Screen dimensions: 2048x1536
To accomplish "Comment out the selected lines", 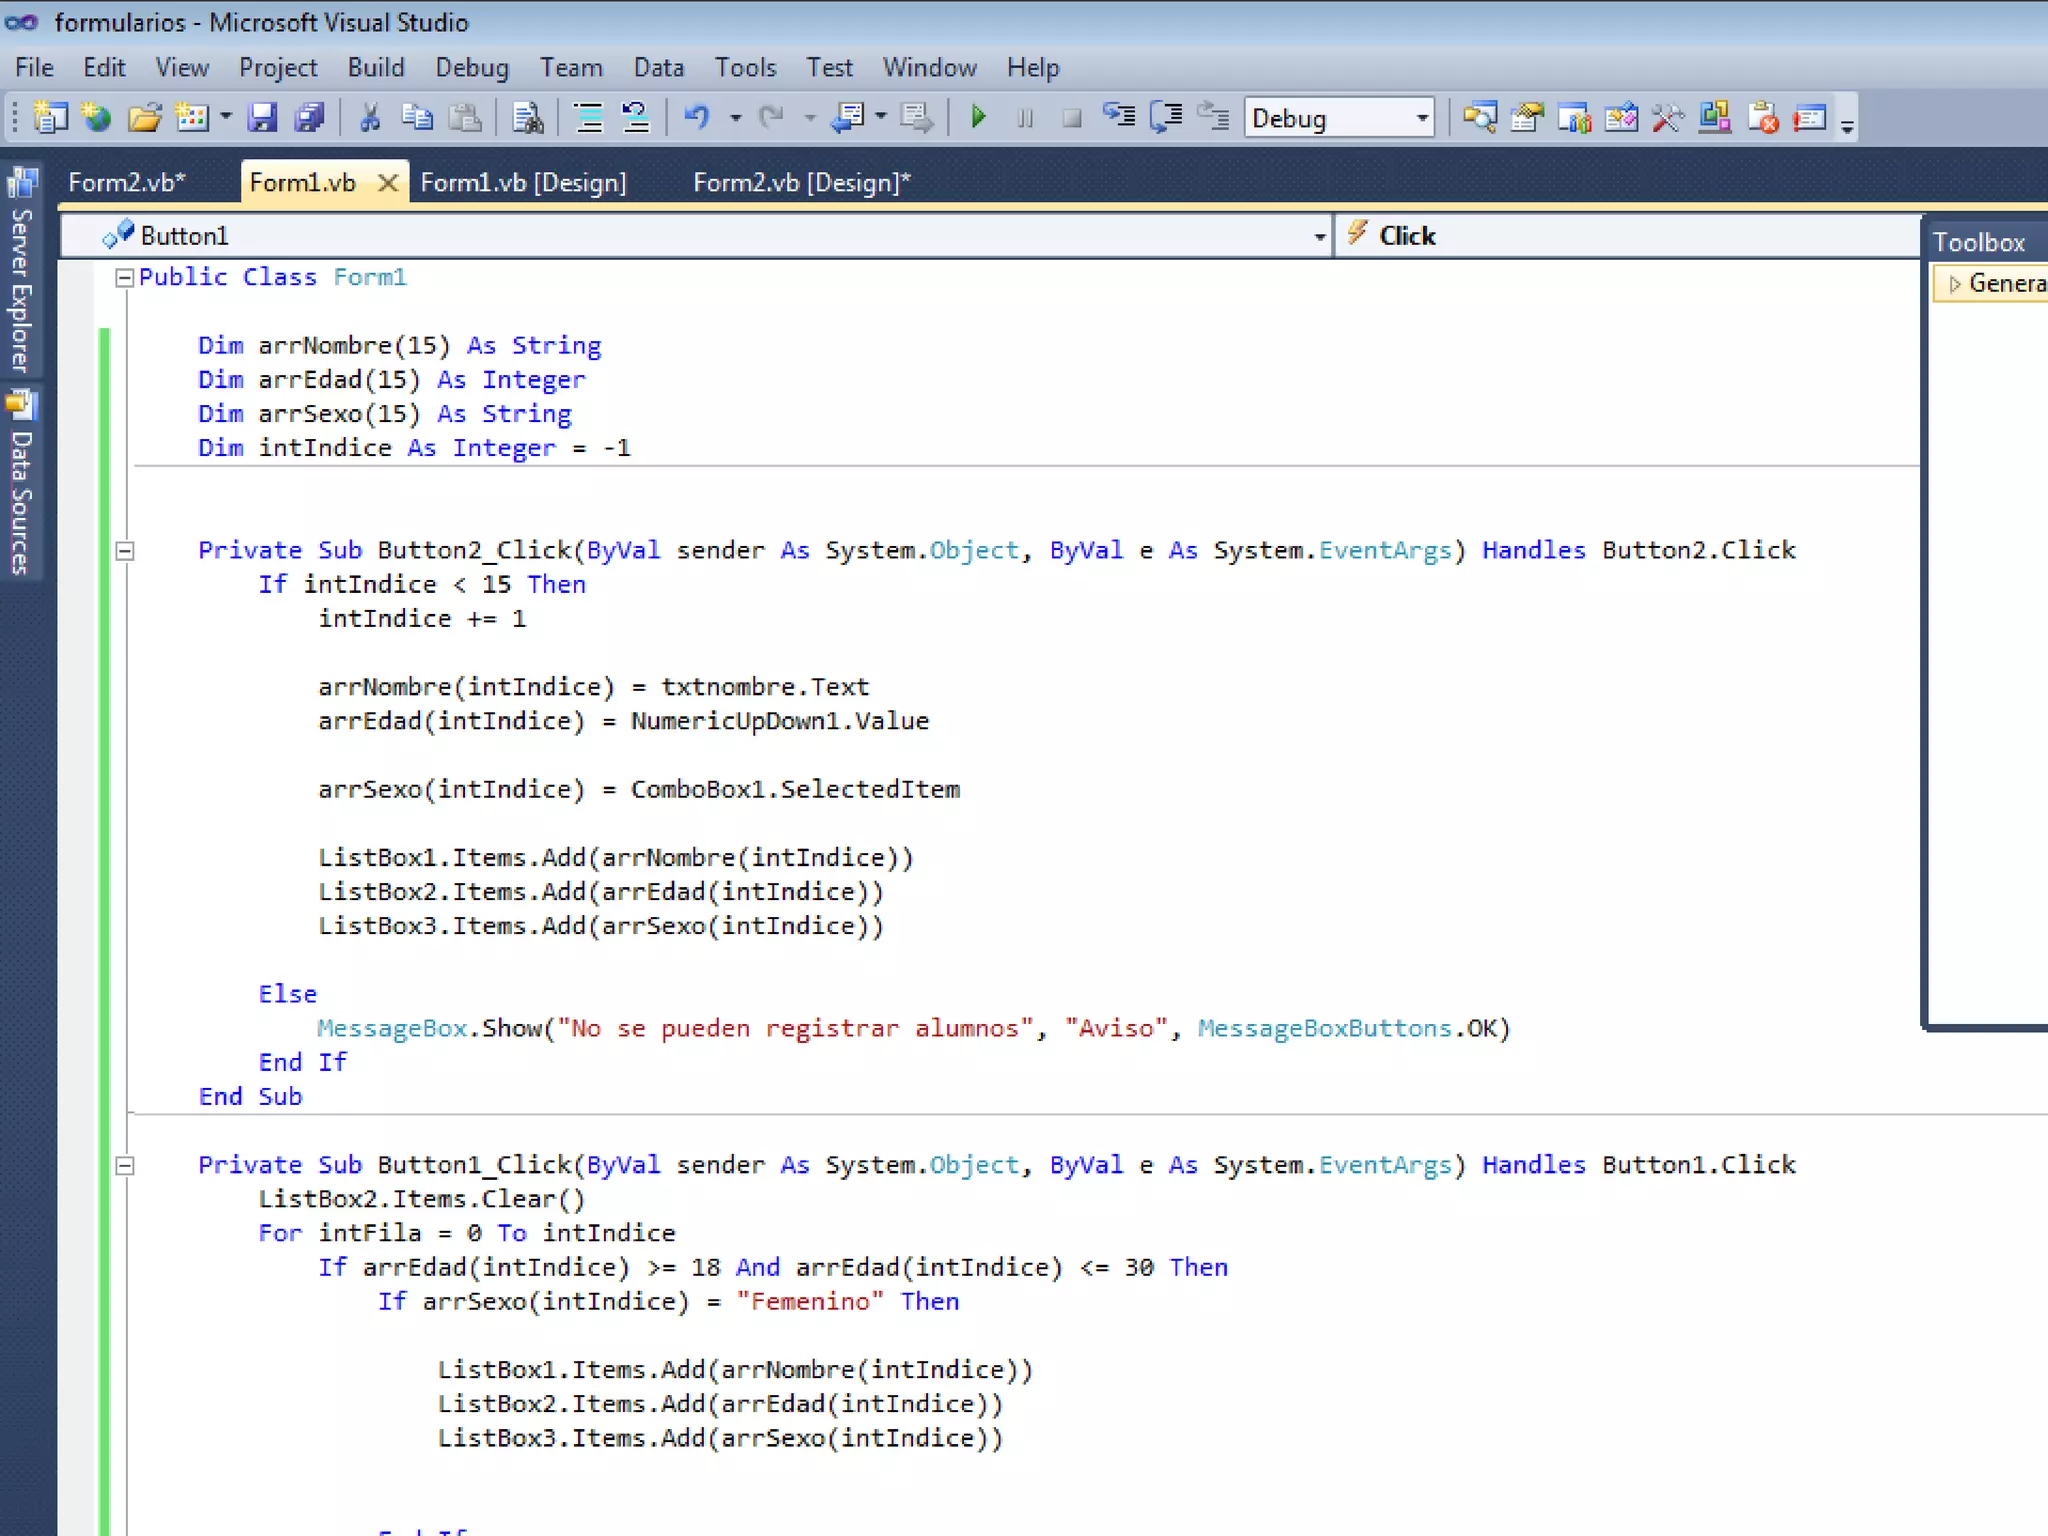I will point(589,118).
